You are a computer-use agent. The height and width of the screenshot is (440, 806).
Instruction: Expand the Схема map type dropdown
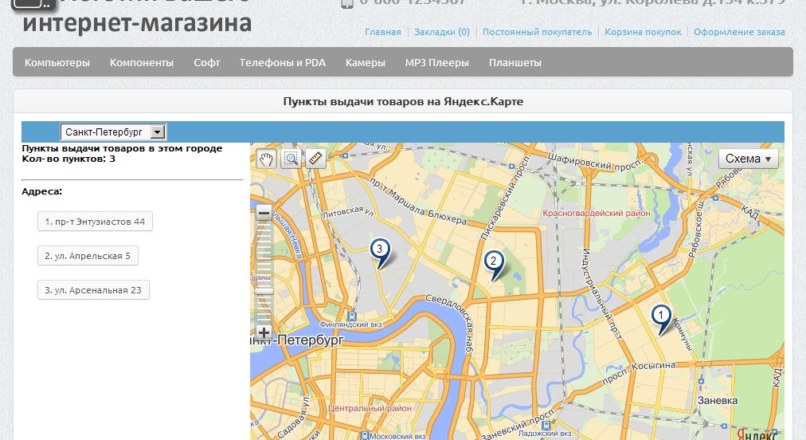click(x=748, y=158)
